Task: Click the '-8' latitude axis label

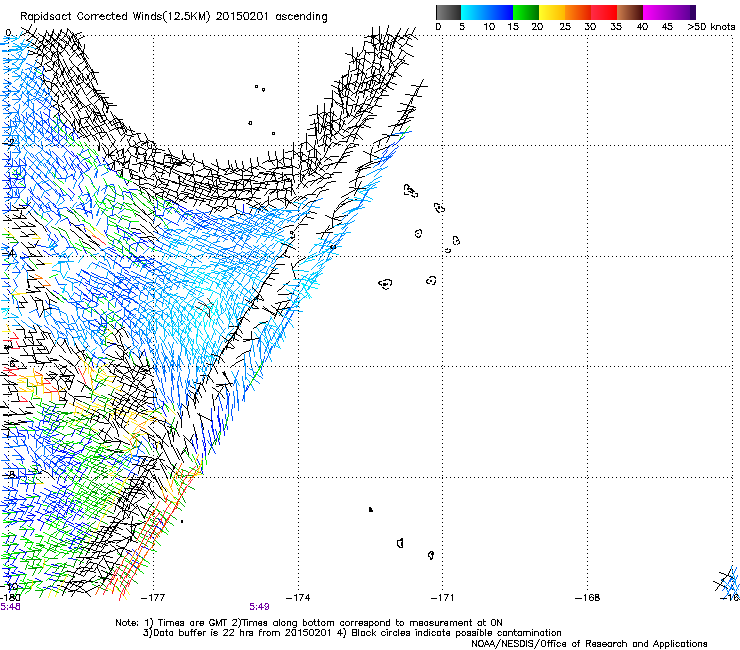Action: point(9,474)
